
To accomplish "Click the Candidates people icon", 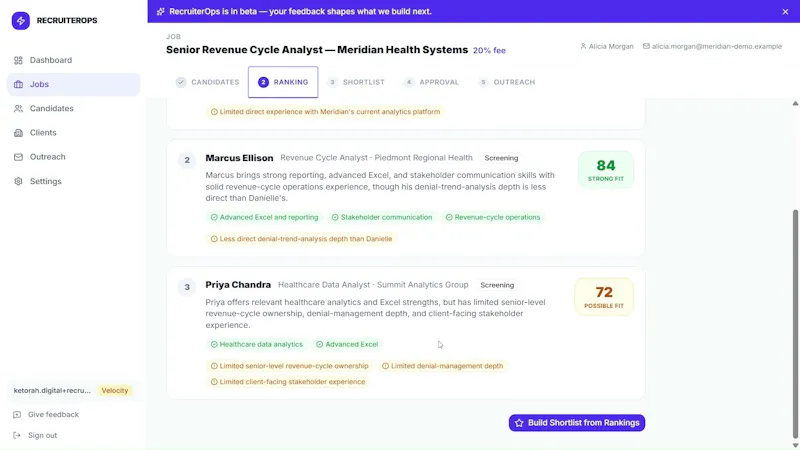I will [x=18, y=108].
